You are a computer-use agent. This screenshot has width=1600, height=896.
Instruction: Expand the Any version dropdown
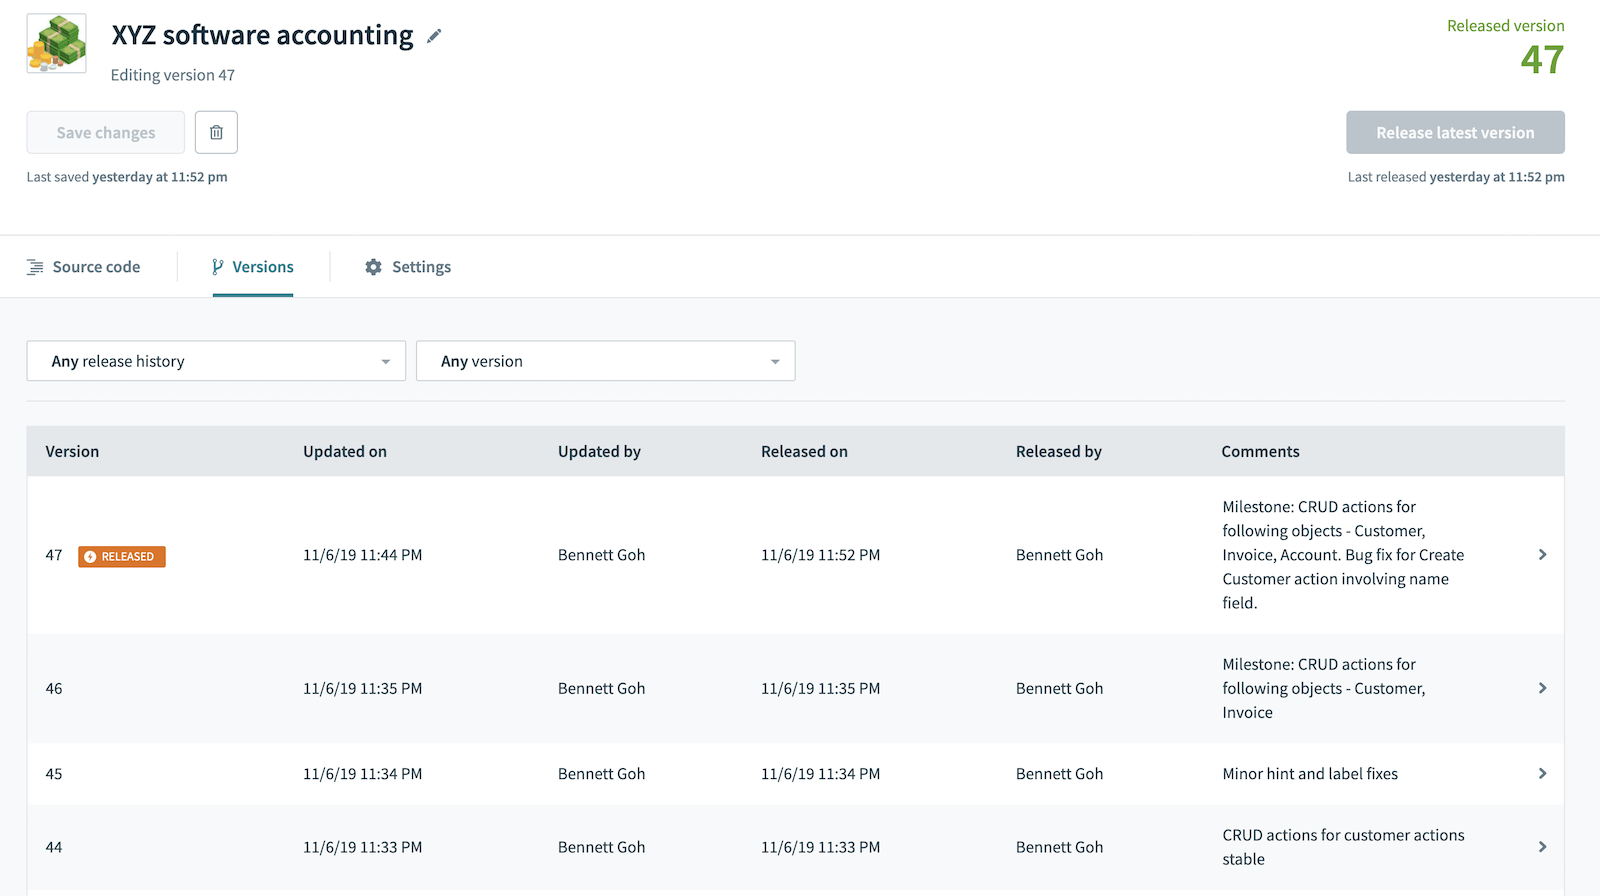[x=605, y=361]
